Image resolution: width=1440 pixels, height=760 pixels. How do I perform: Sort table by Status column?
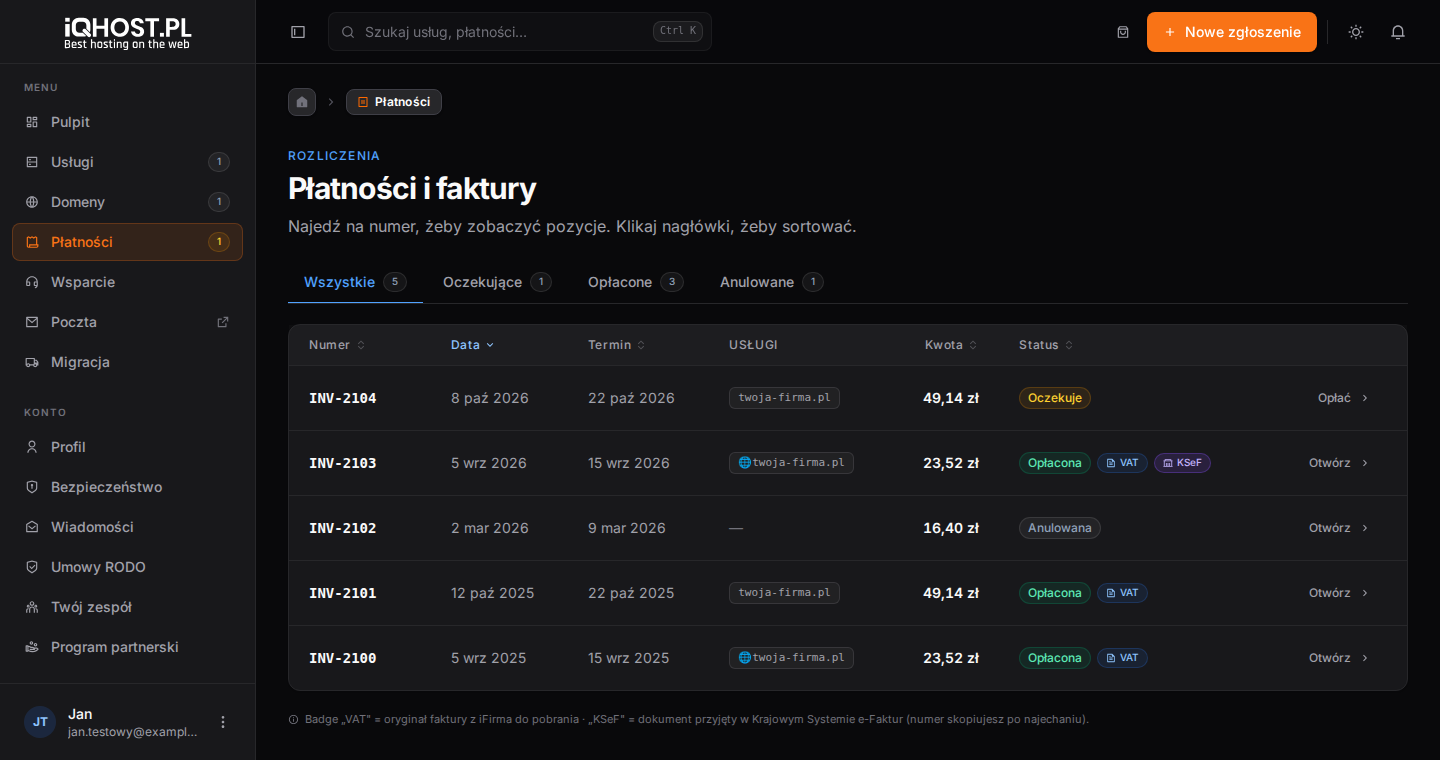click(1046, 345)
